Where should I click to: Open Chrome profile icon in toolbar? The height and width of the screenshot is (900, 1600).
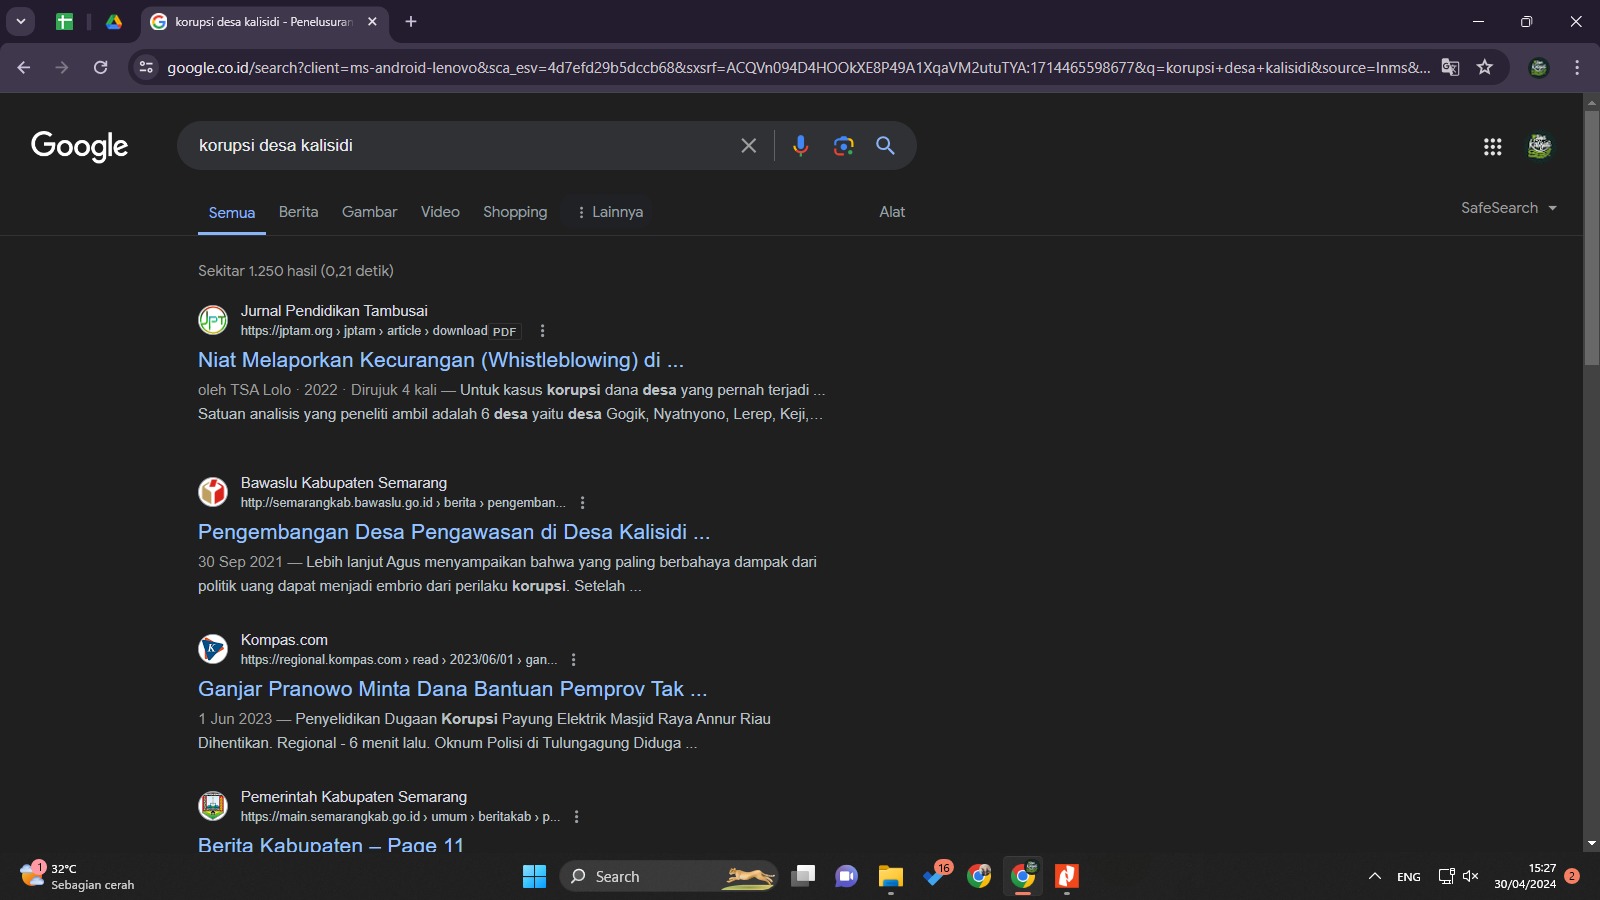[x=1539, y=67]
